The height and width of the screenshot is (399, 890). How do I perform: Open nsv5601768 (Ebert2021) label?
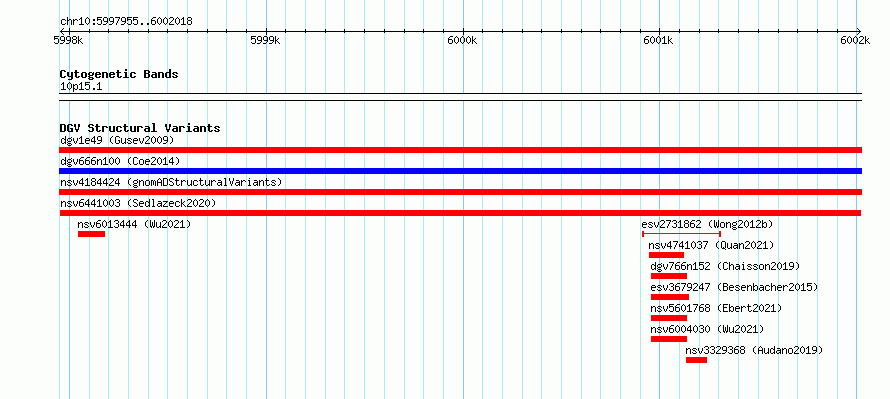[x=716, y=308]
